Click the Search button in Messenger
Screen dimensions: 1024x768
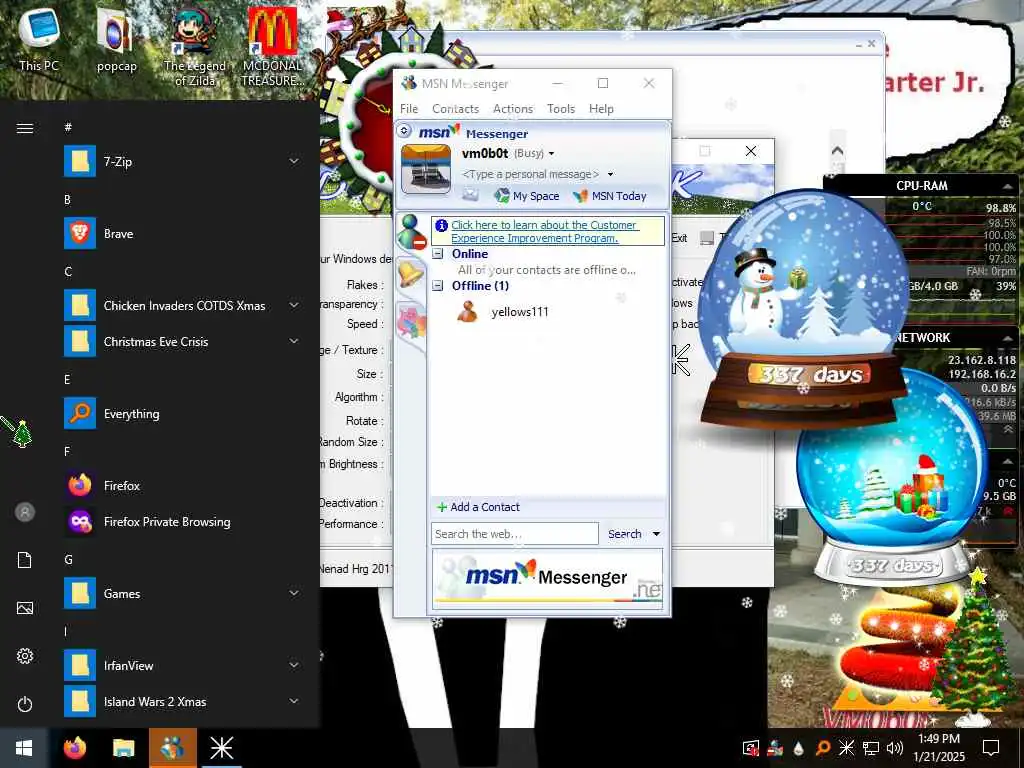pos(624,534)
